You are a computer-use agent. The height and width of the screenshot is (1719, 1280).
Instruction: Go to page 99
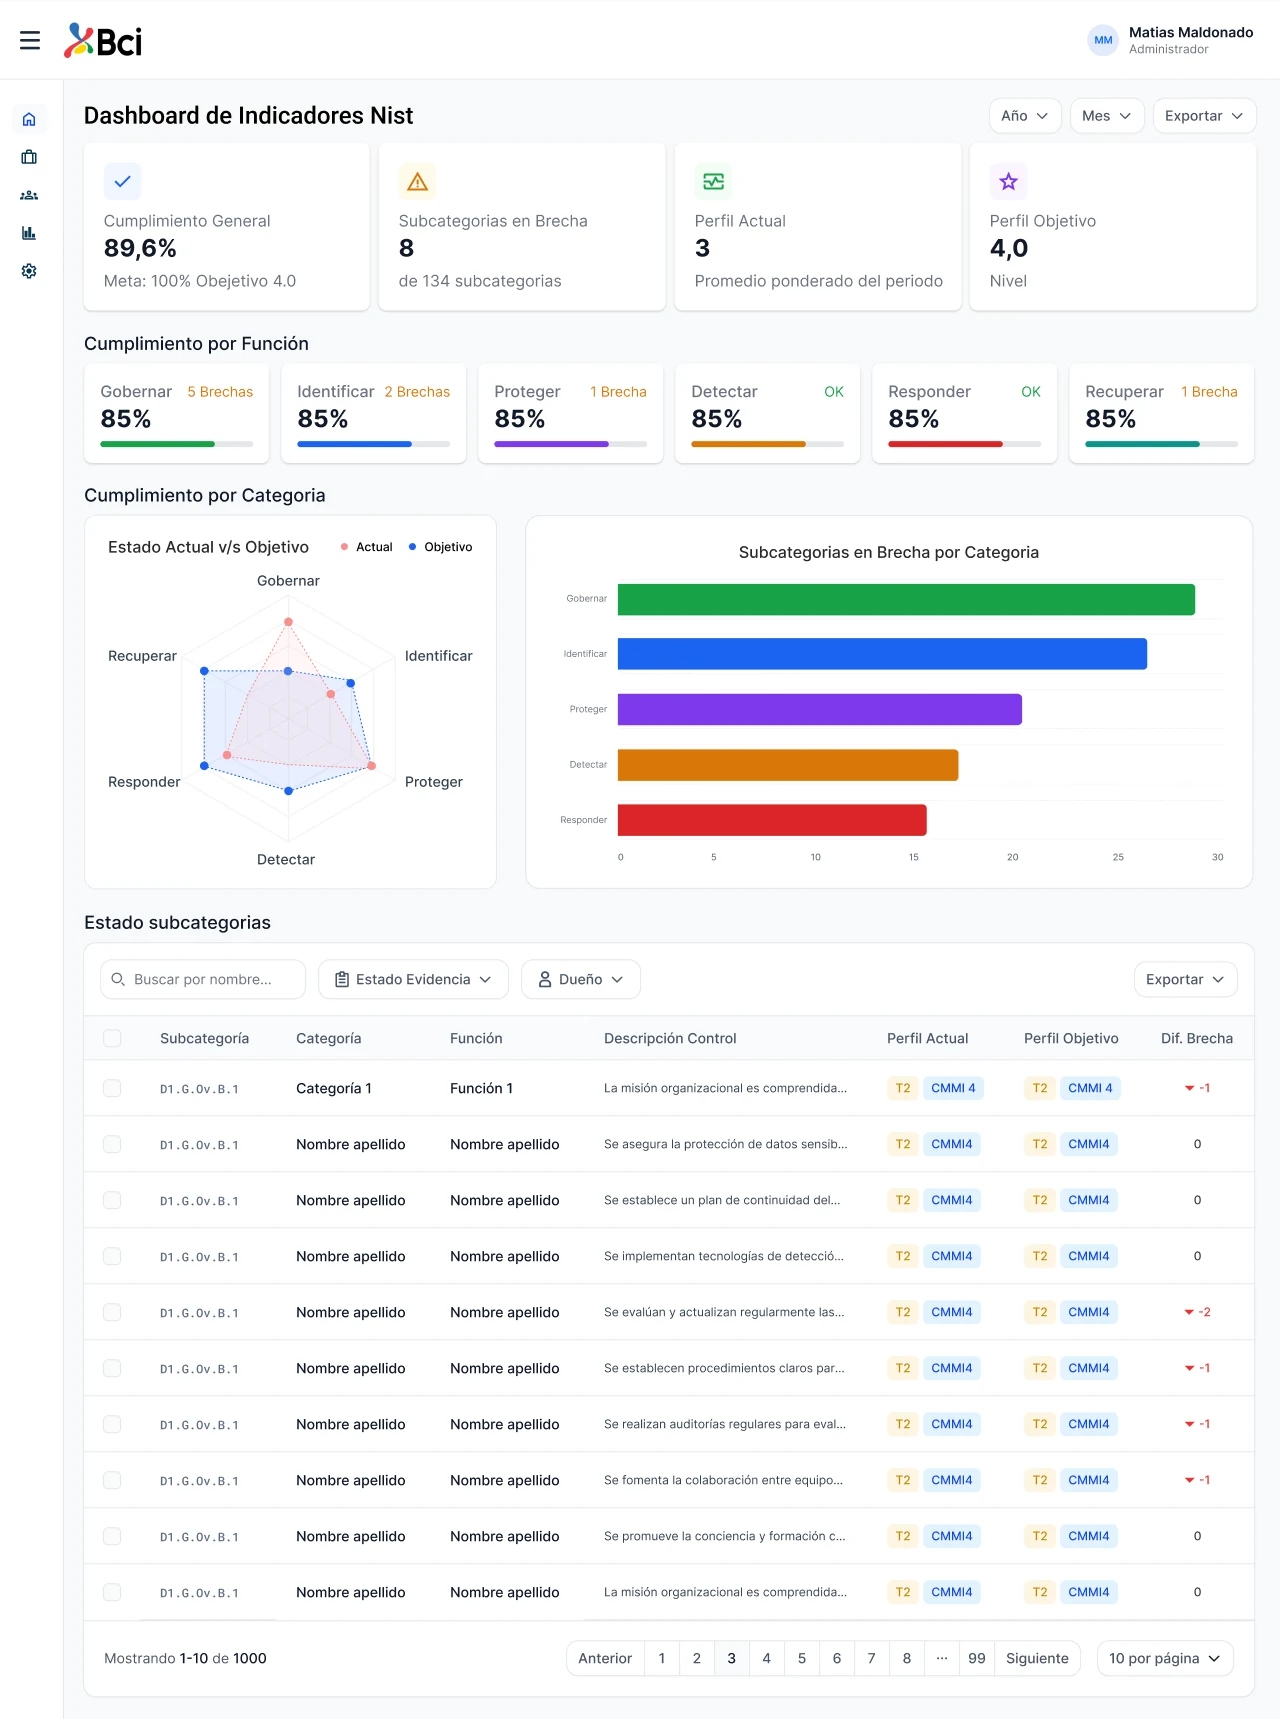(977, 1658)
